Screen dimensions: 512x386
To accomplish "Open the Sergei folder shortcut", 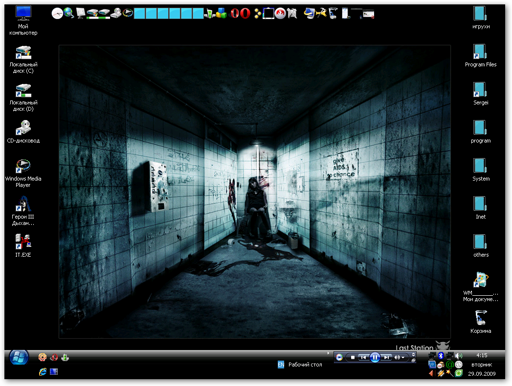I will point(480,94).
